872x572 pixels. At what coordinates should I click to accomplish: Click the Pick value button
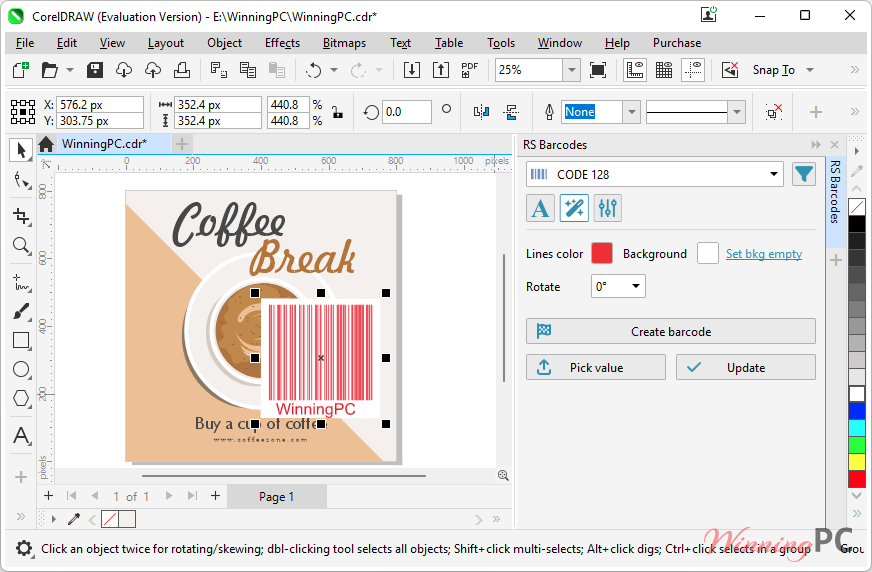coord(596,367)
